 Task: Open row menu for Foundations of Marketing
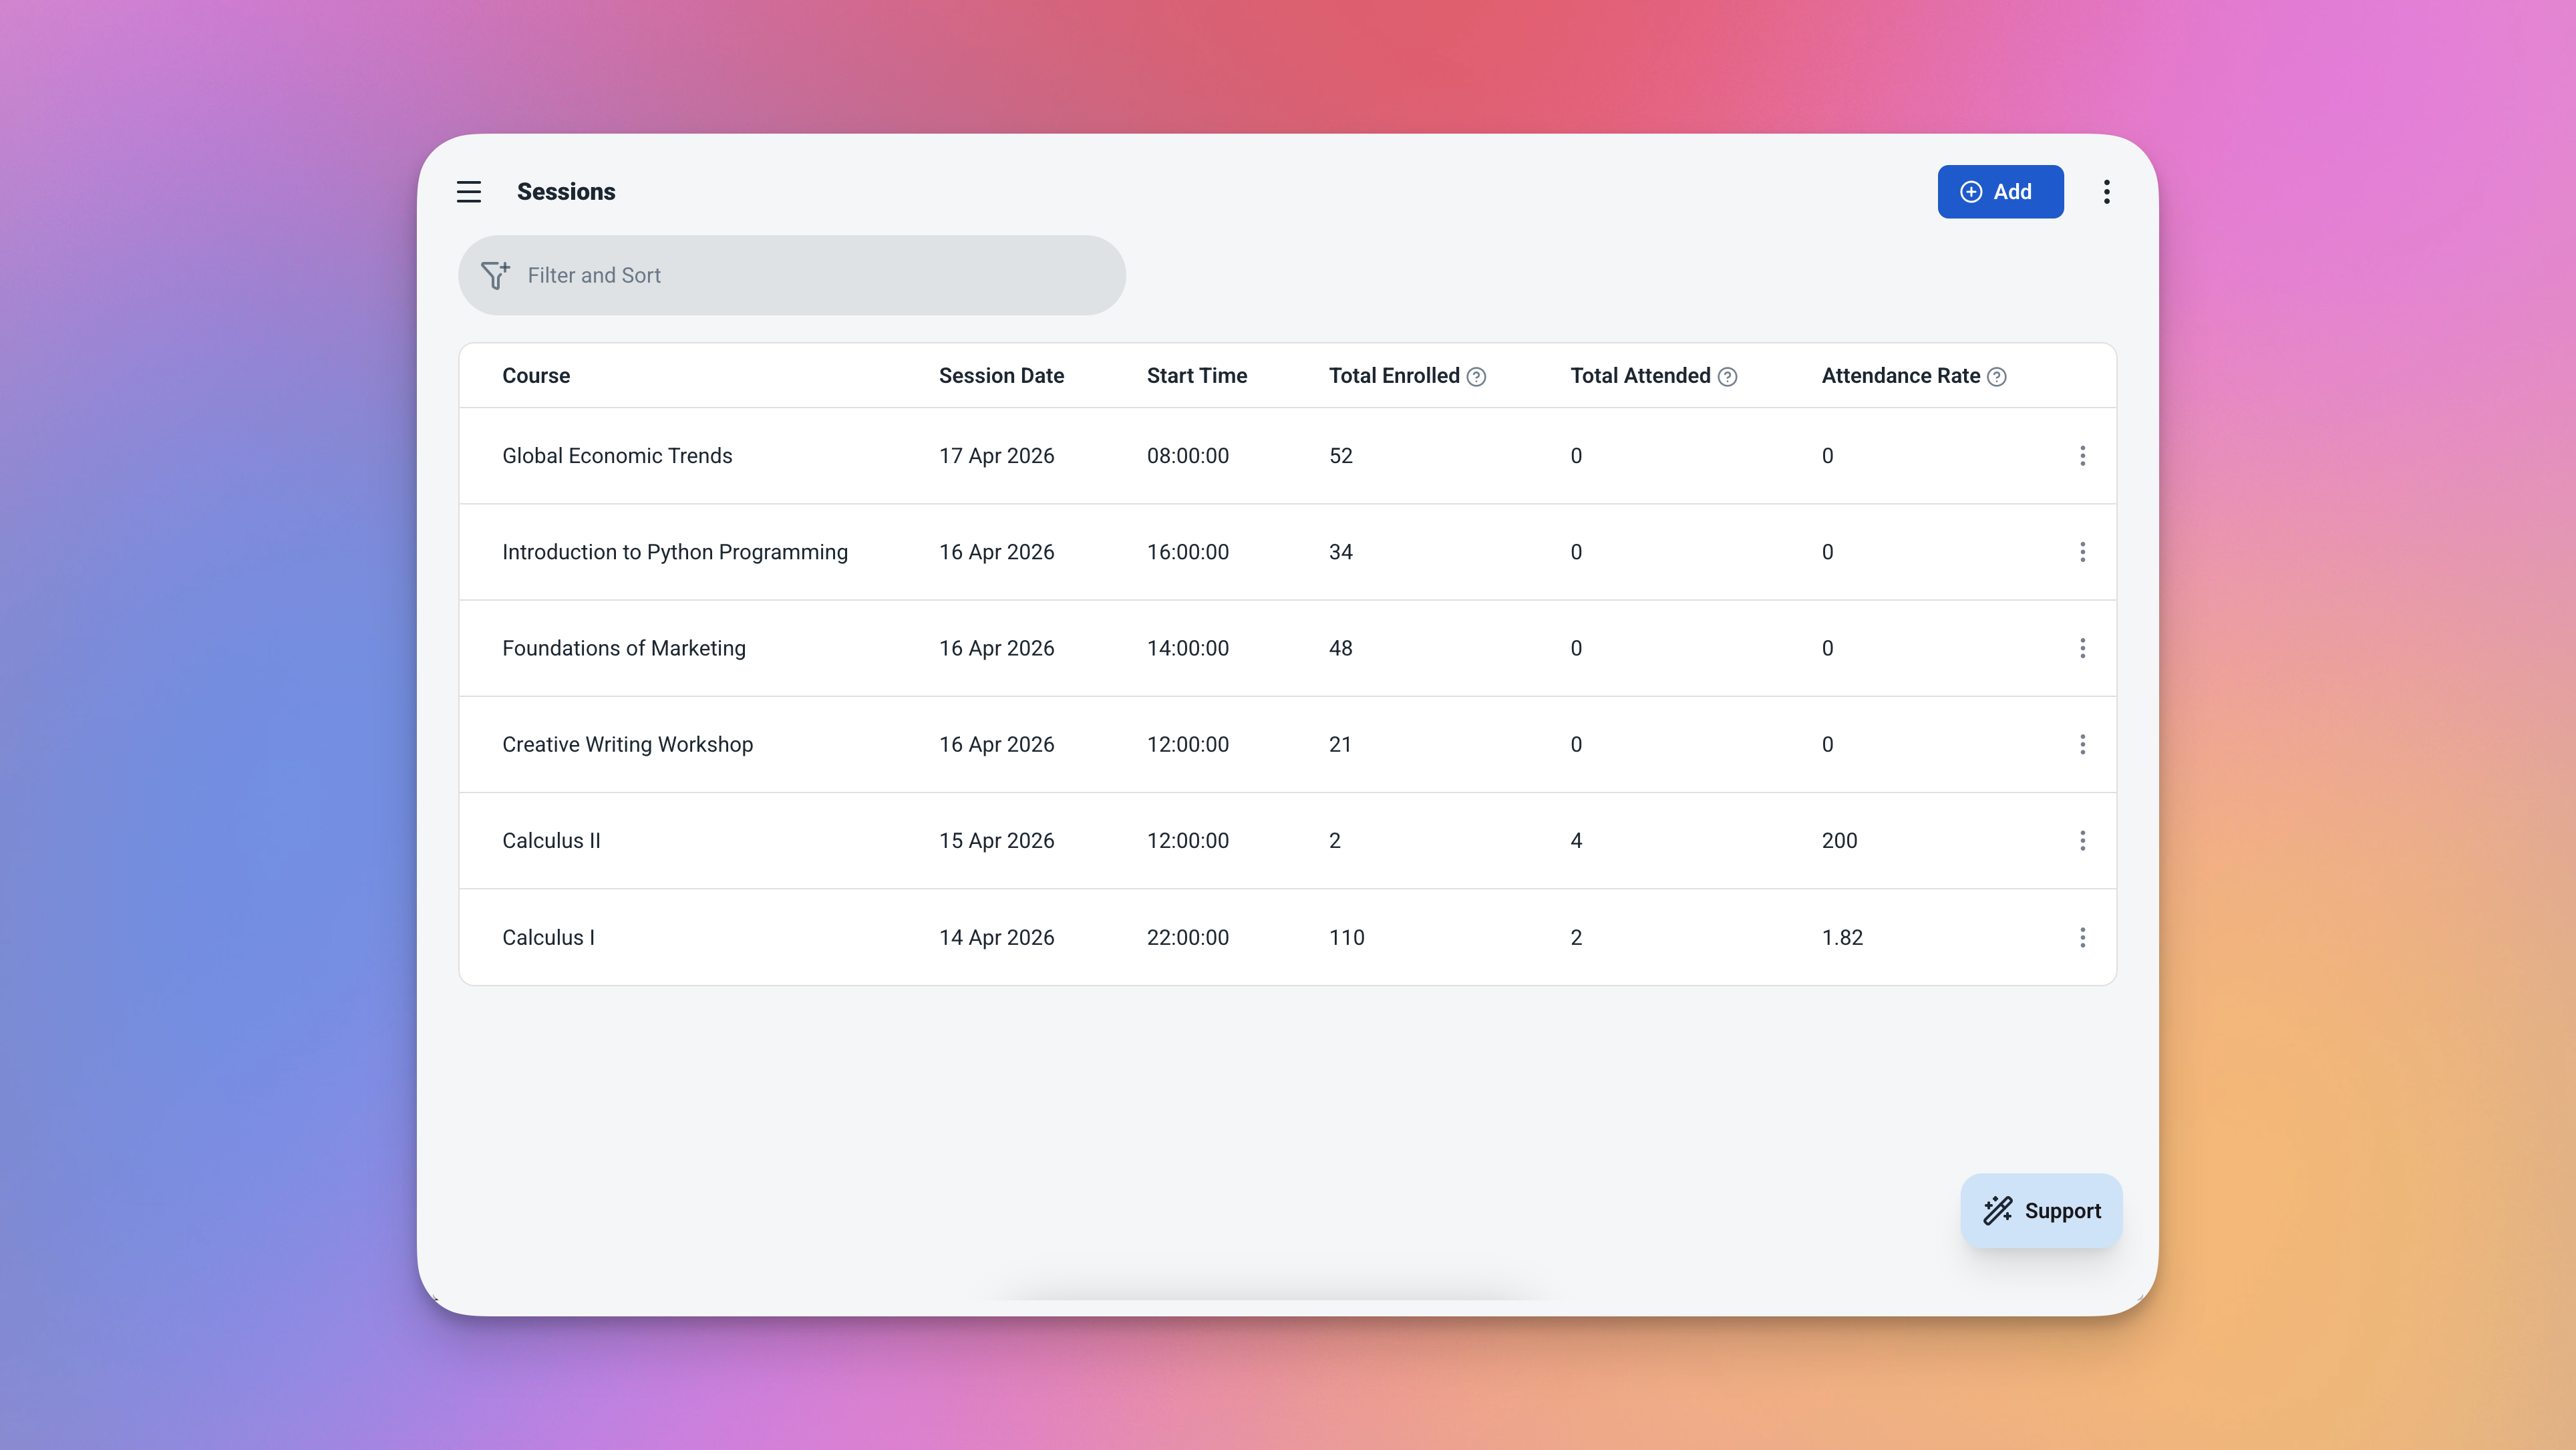pyautogui.click(x=2082, y=648)
